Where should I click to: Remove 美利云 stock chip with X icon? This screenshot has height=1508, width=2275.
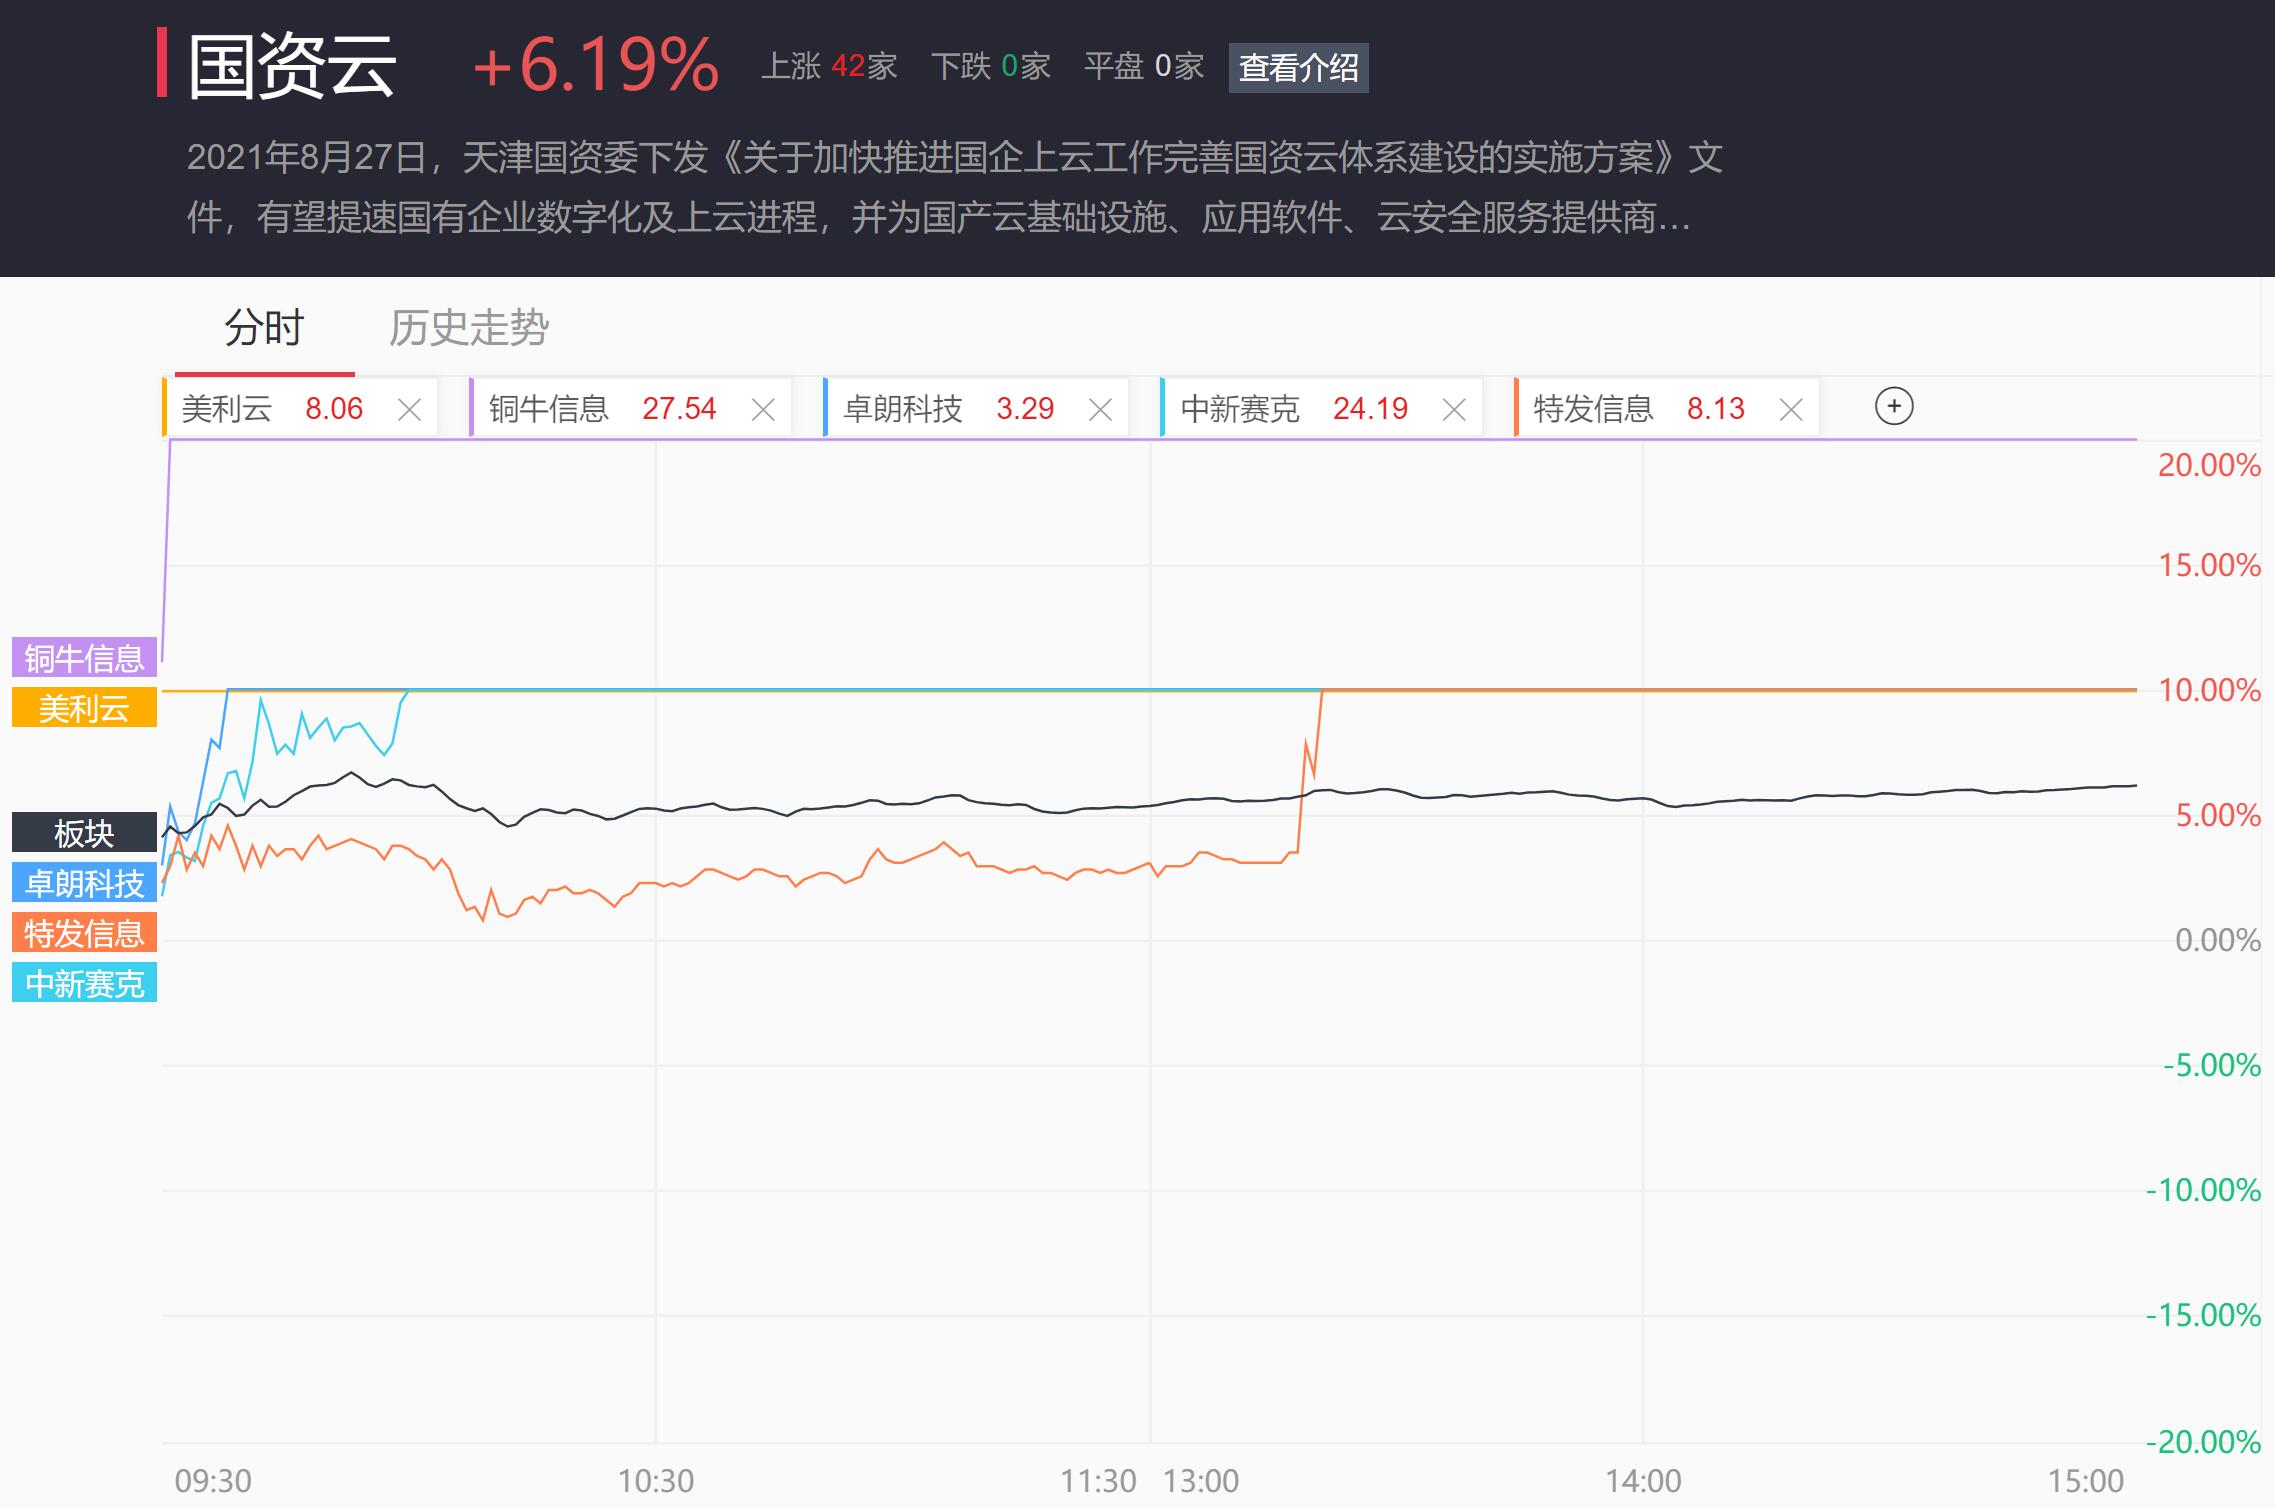click(x=409, y=410)
